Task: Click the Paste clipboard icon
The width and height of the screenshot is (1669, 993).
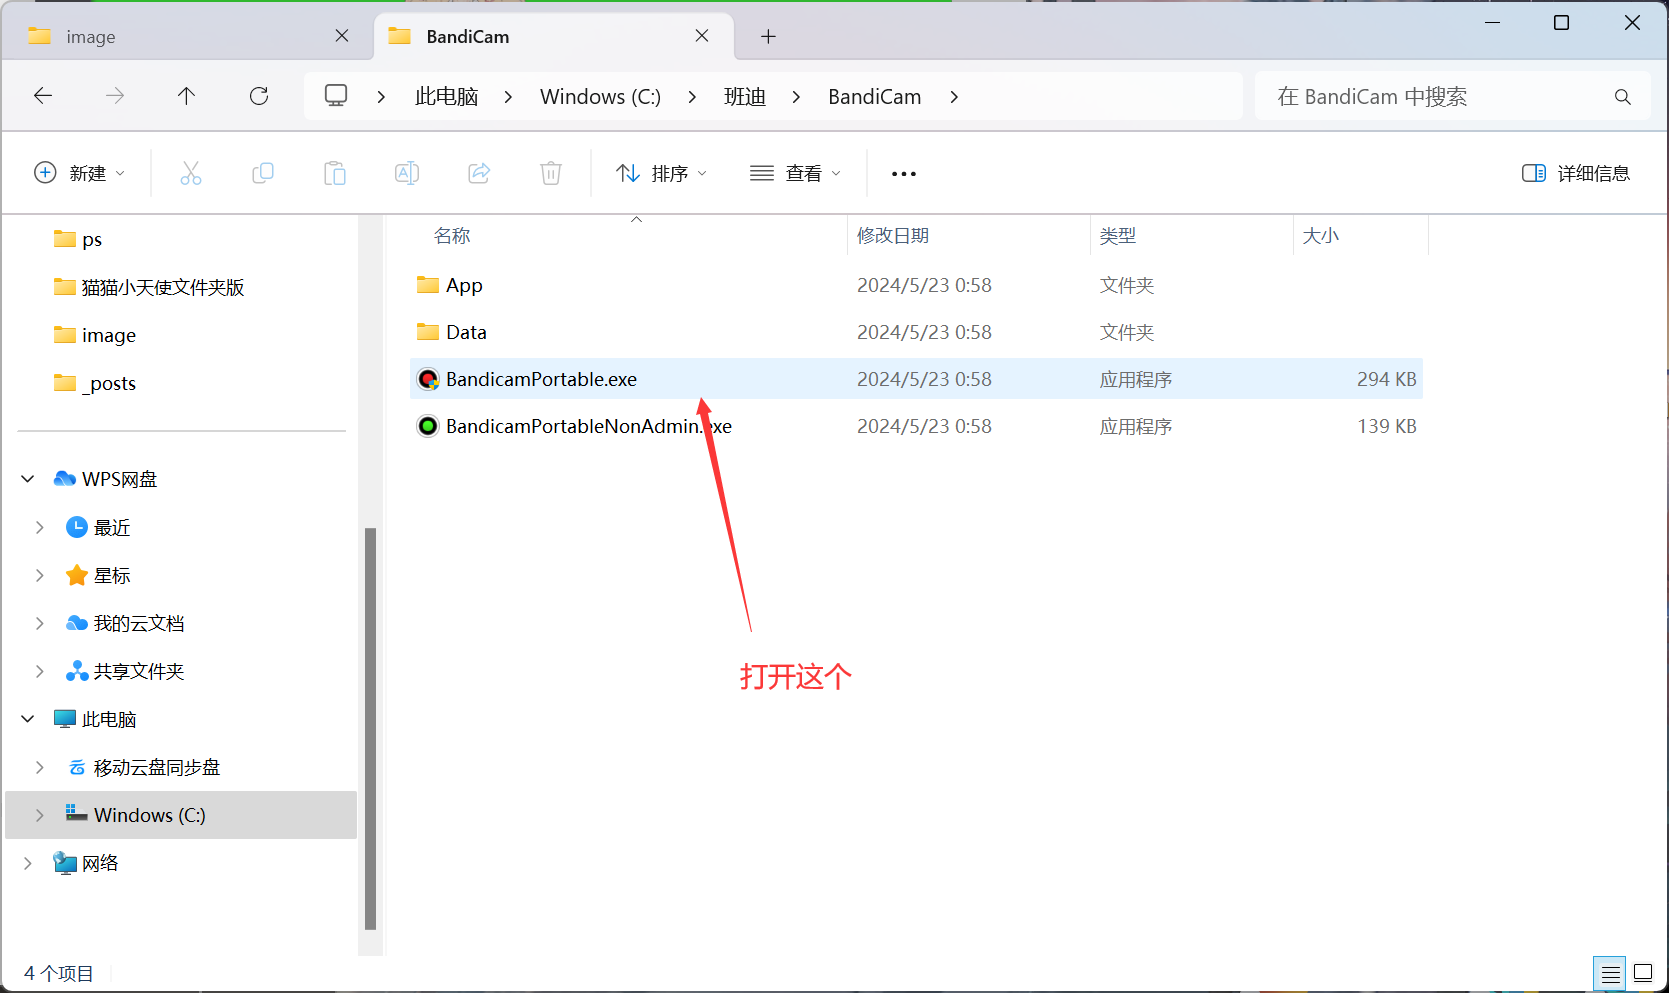Action: [x=335, y=173]
